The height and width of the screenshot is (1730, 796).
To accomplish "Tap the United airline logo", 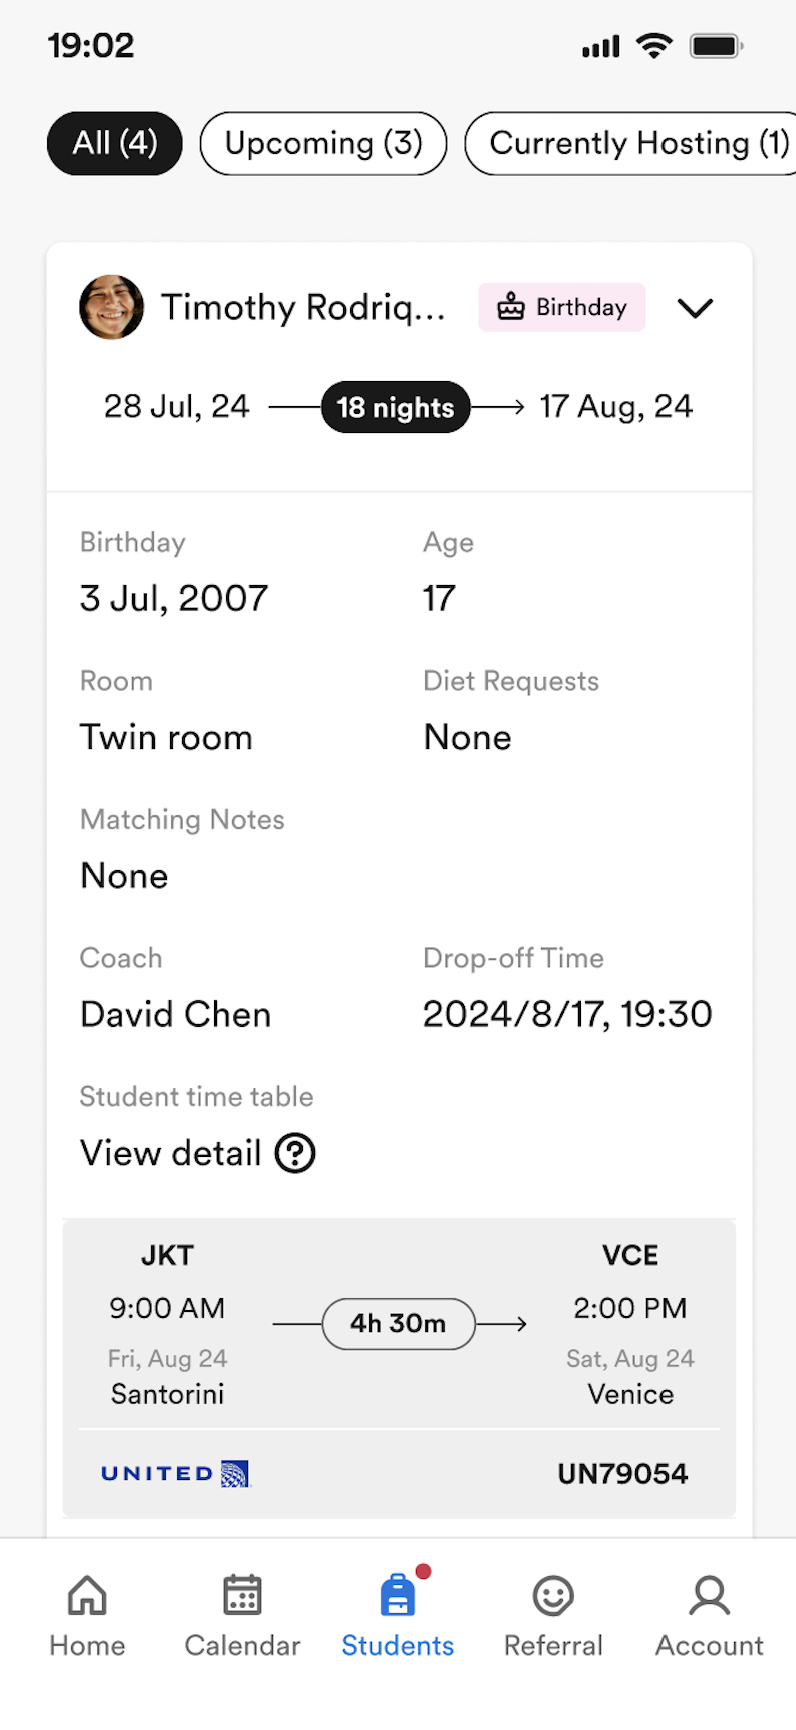I will (x=175, y=1473).
